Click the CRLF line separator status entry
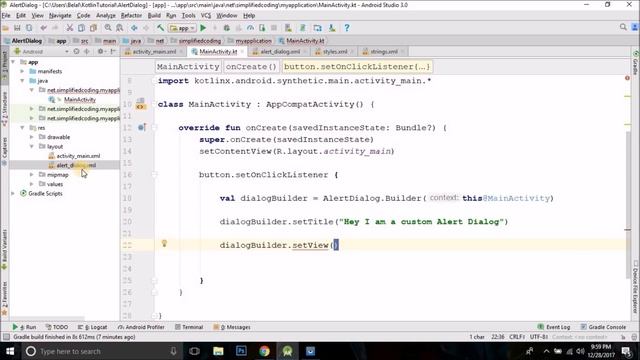Viewport: 640px width, 360px height. point(517,337)
